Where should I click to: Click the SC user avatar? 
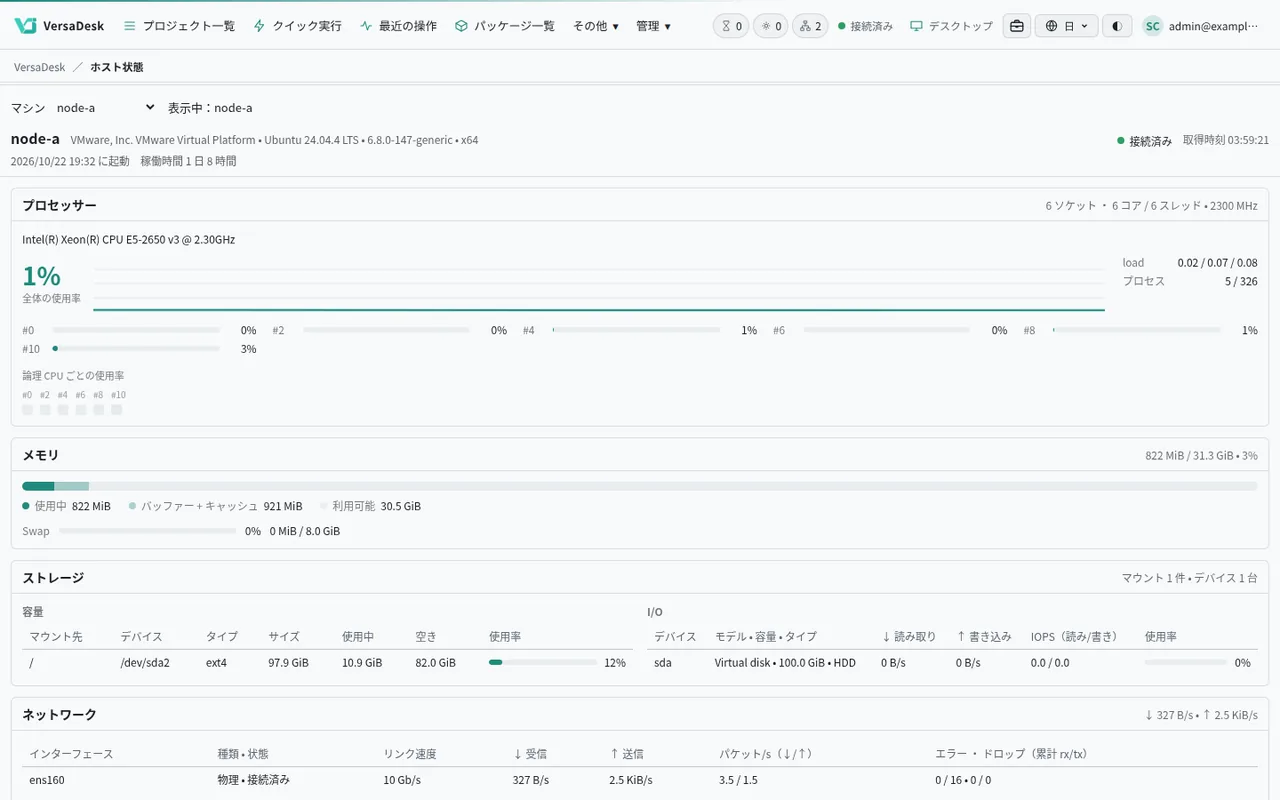[1153, 26]
